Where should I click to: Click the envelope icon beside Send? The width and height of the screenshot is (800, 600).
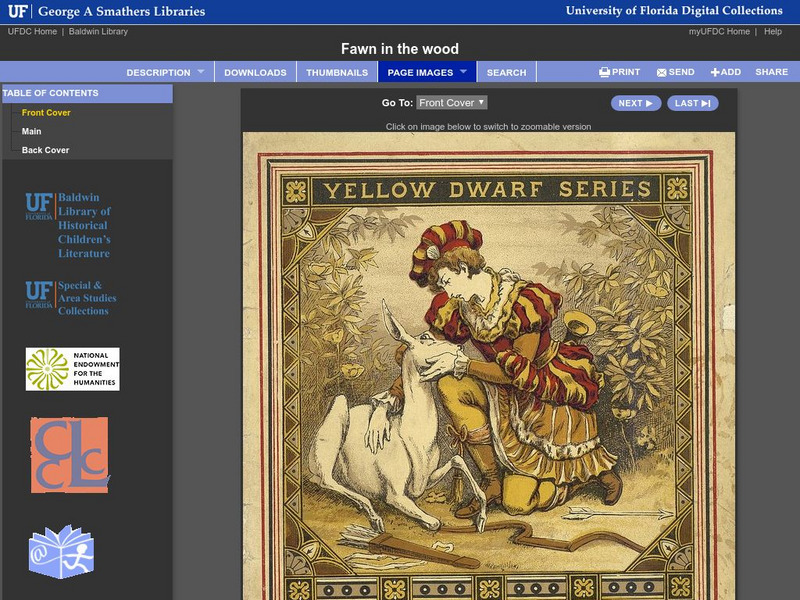tap(661, 72)
